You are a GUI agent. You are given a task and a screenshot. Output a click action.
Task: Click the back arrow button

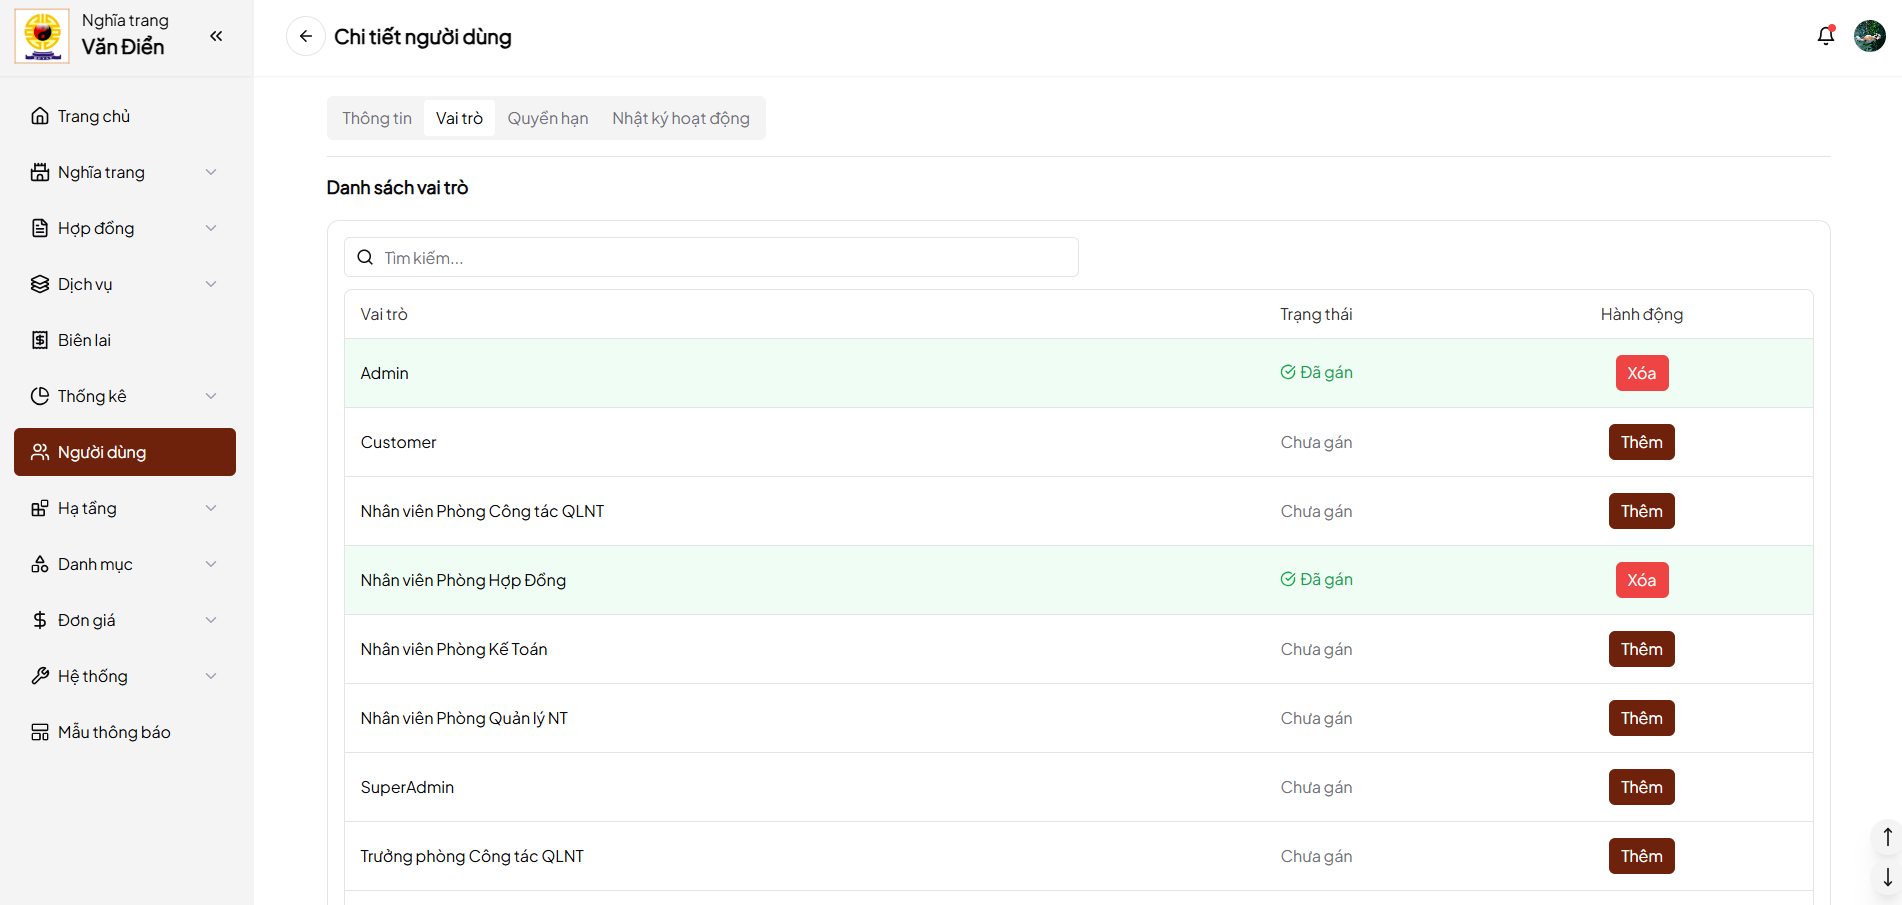pyautogui.click(x=306, y=36)
